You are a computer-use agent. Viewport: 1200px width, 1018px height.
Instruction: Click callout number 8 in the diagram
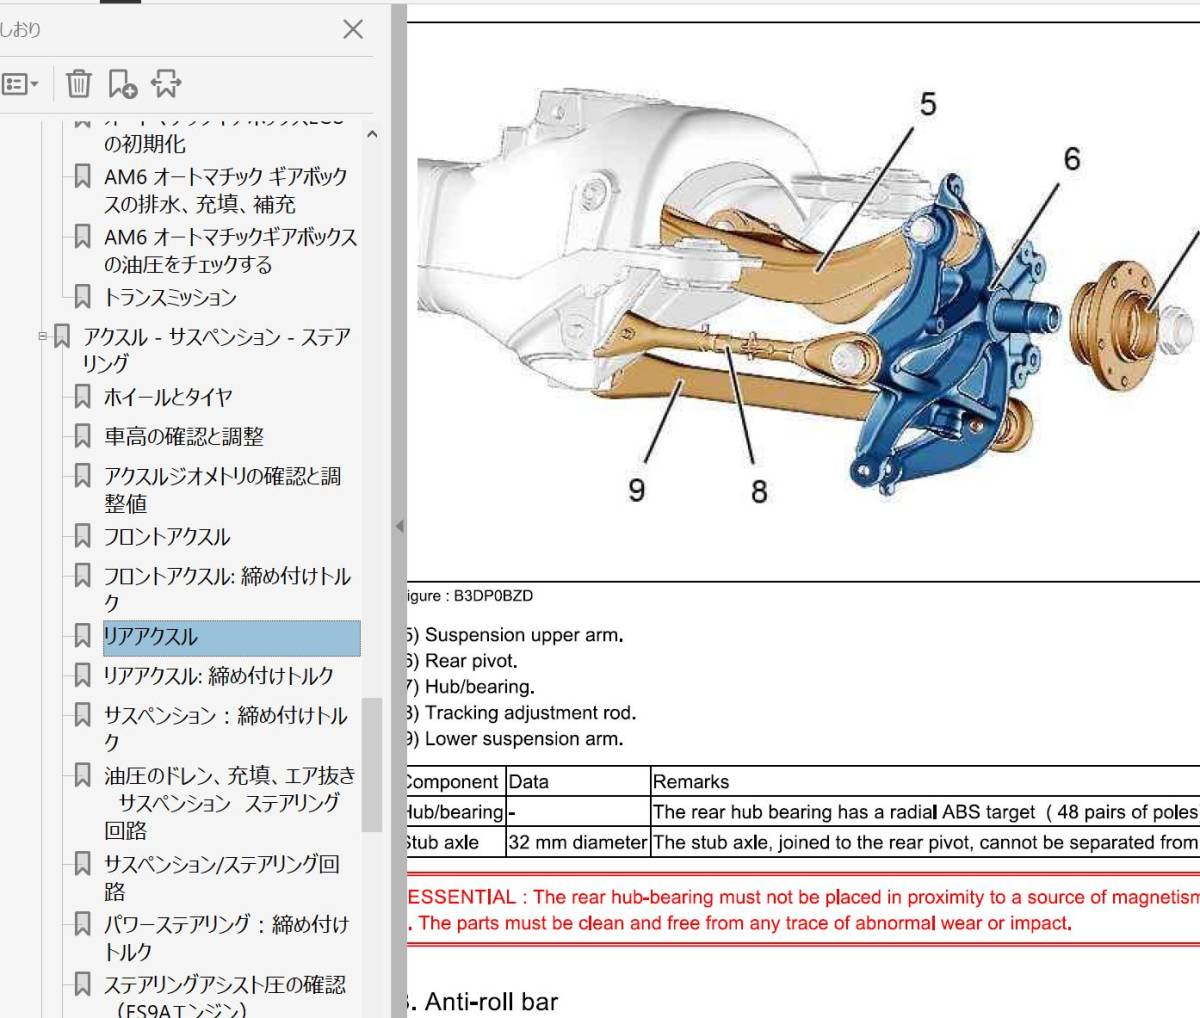759,491
